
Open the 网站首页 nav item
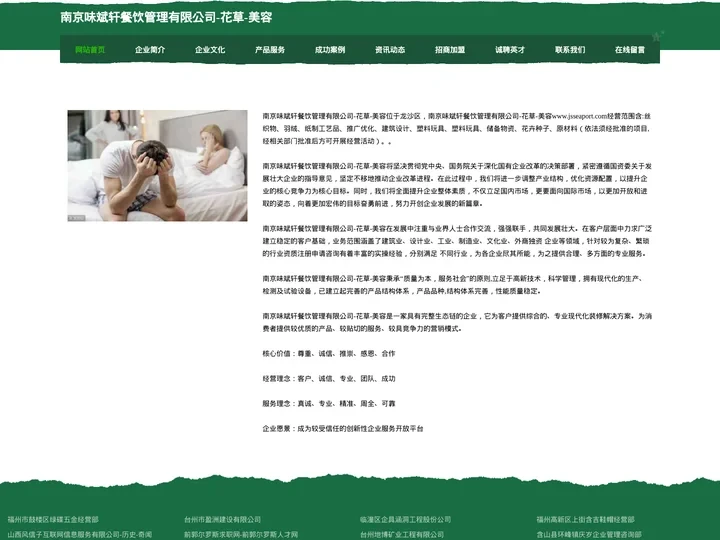click(x=90, y=50)
